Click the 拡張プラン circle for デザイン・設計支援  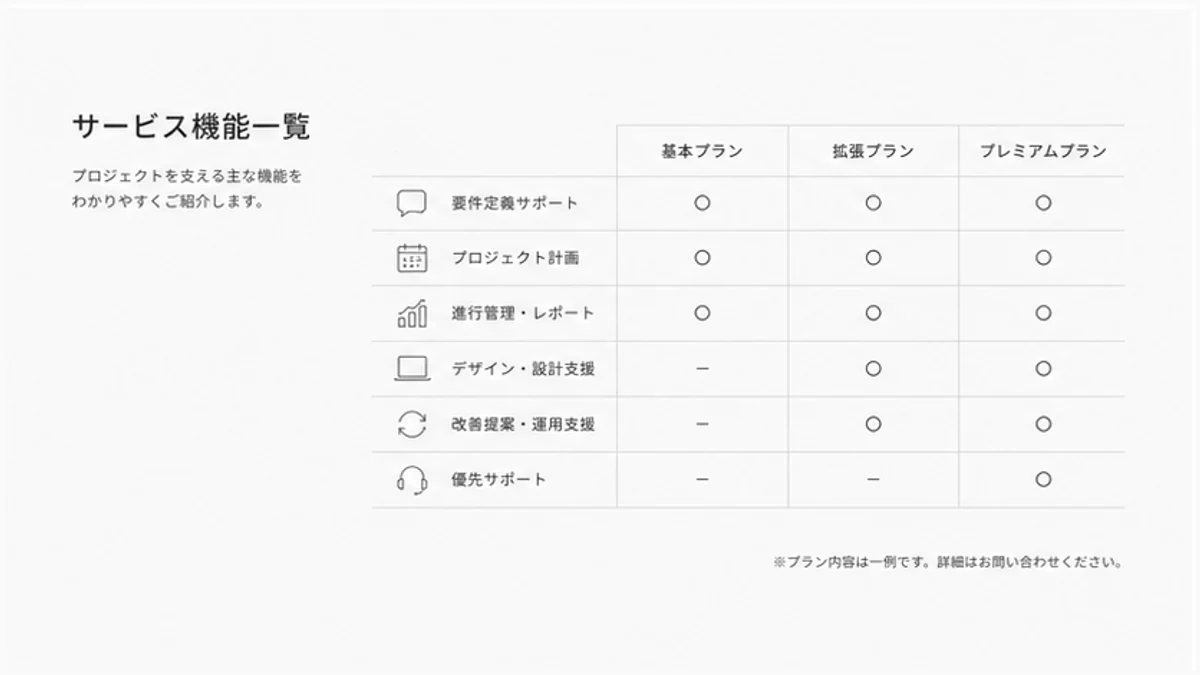pyautogui.click(x=873, y=369)
